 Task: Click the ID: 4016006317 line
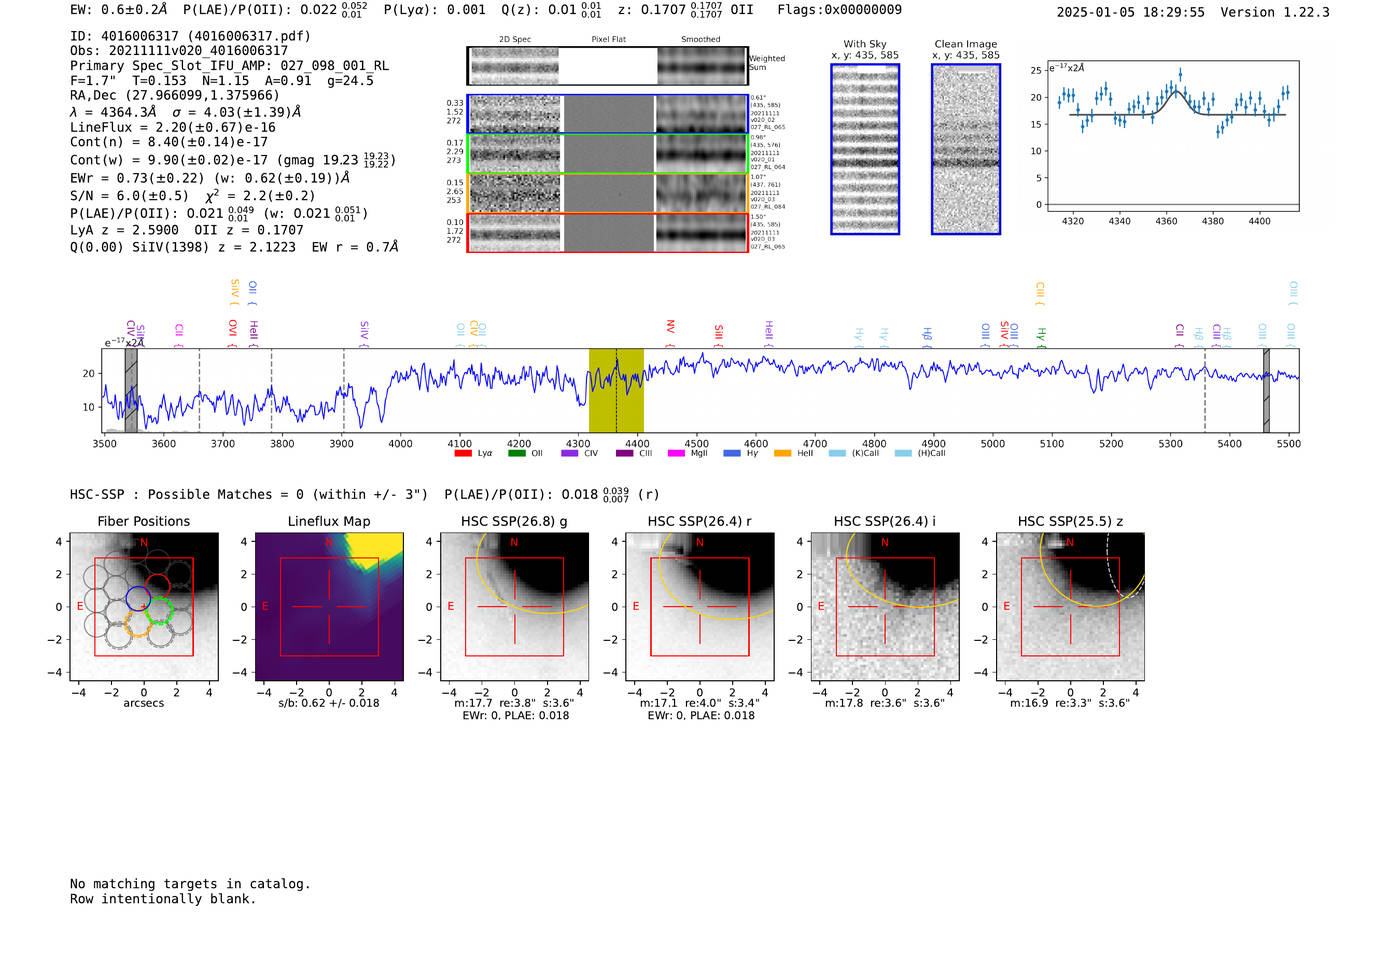[190, 36]
